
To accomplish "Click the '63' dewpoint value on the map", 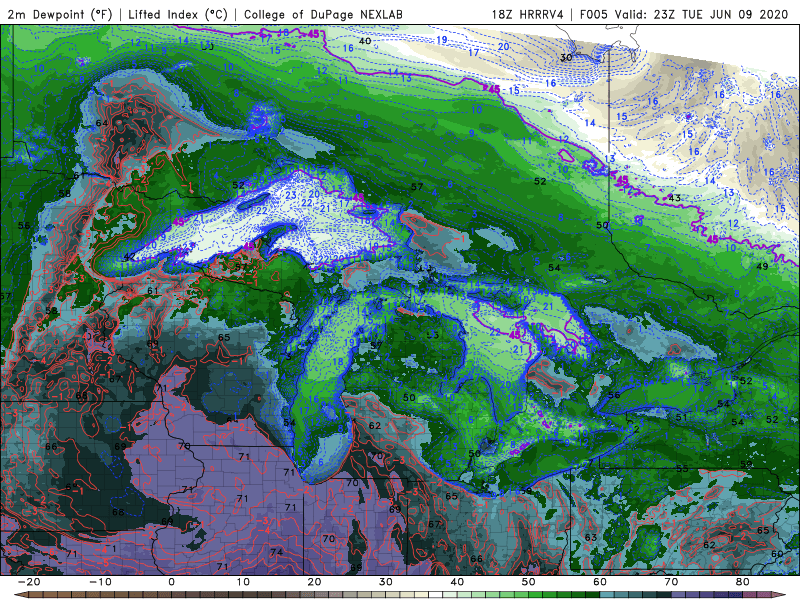I will click(591, 537).
